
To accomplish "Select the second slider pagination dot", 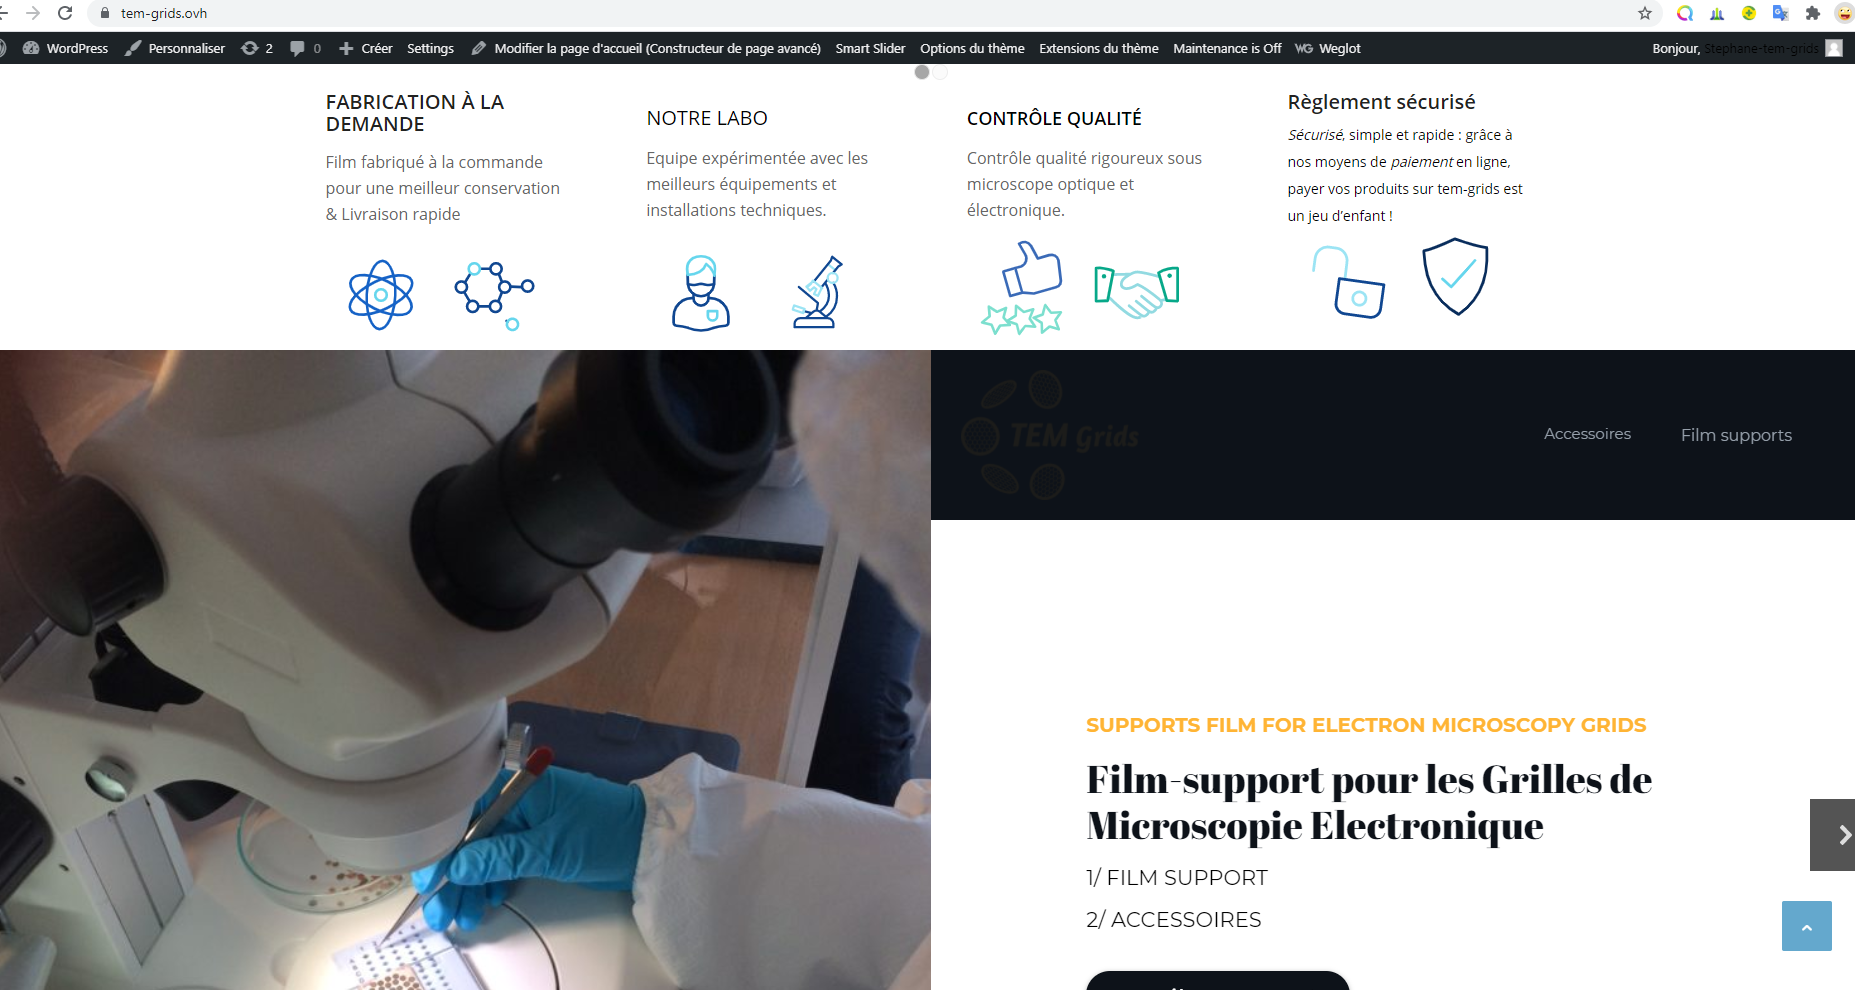I will point(940,72).
